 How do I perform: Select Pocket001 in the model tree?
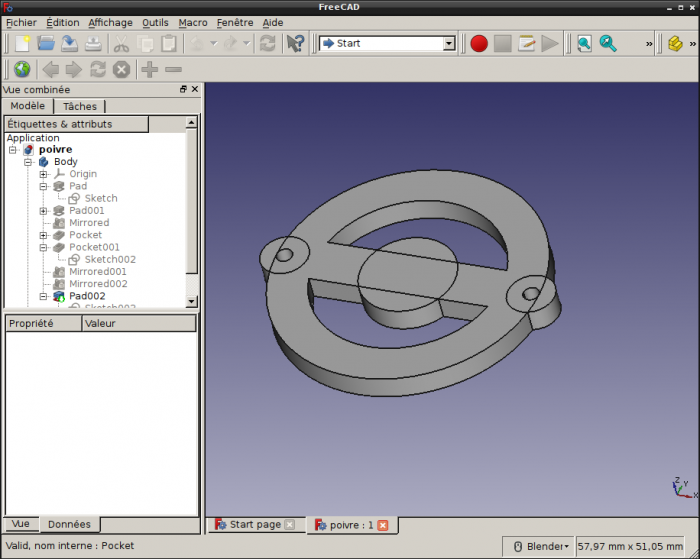click(x=94, y=247)
